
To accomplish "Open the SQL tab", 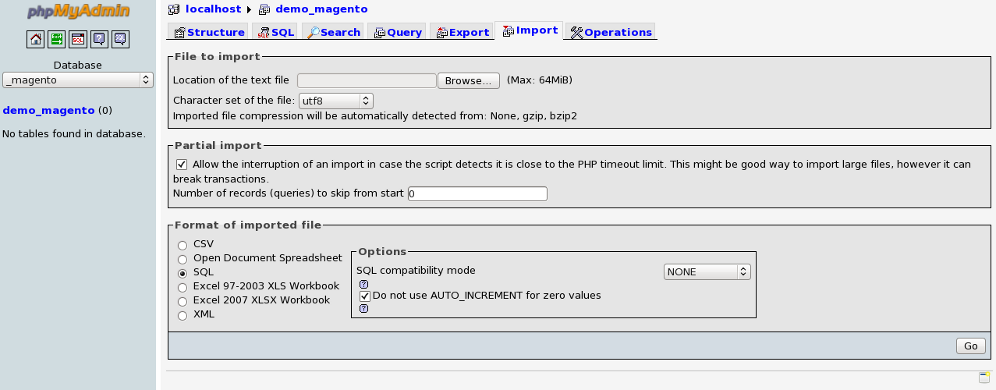I will tap(276, 32).
